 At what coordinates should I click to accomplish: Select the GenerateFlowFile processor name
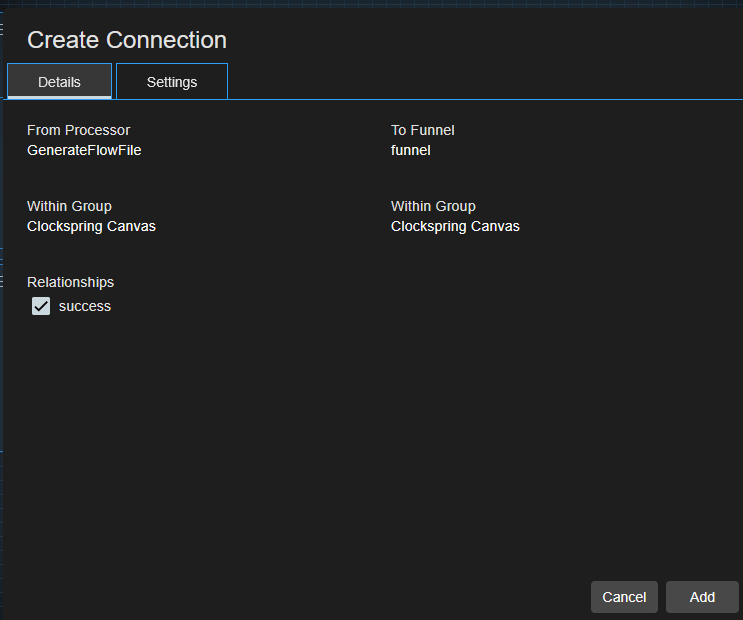coord(84,150)
